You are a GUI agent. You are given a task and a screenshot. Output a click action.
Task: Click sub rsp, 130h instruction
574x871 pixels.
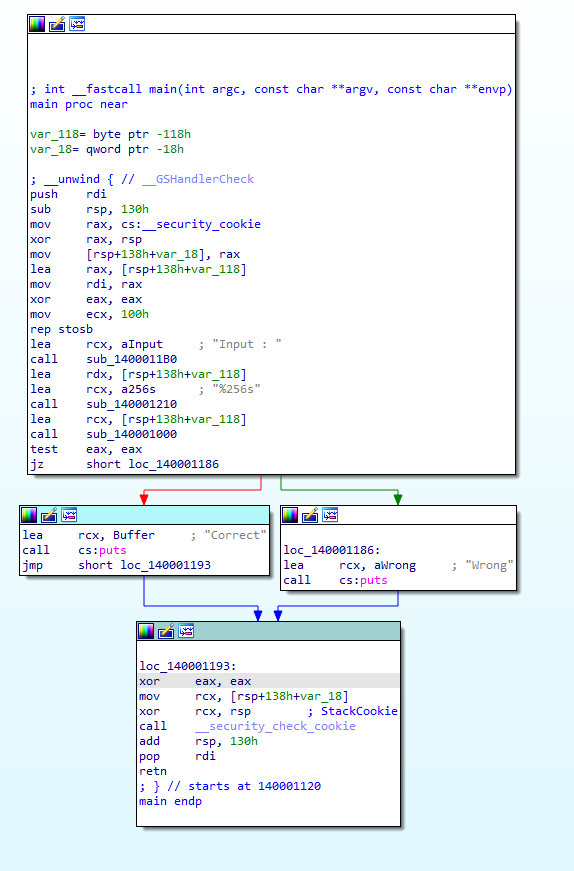click(89, 209)
